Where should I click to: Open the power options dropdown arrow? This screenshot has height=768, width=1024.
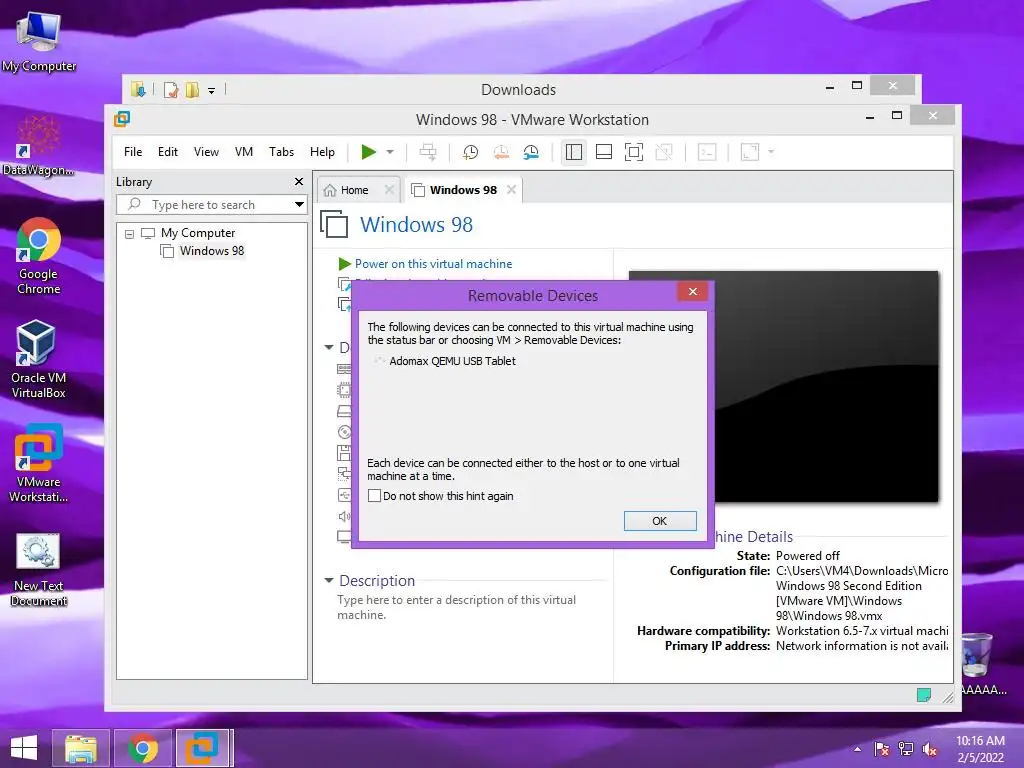[x=390, y=152]
